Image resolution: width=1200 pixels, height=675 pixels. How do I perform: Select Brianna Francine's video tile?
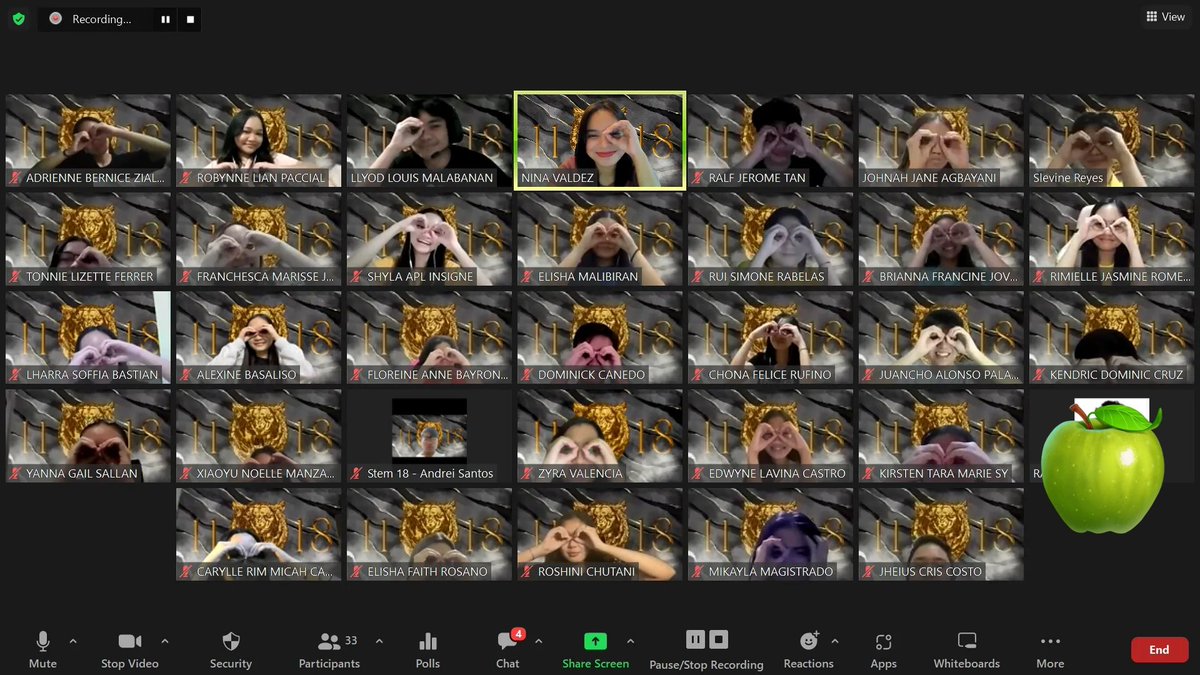(x=941, y=239)
